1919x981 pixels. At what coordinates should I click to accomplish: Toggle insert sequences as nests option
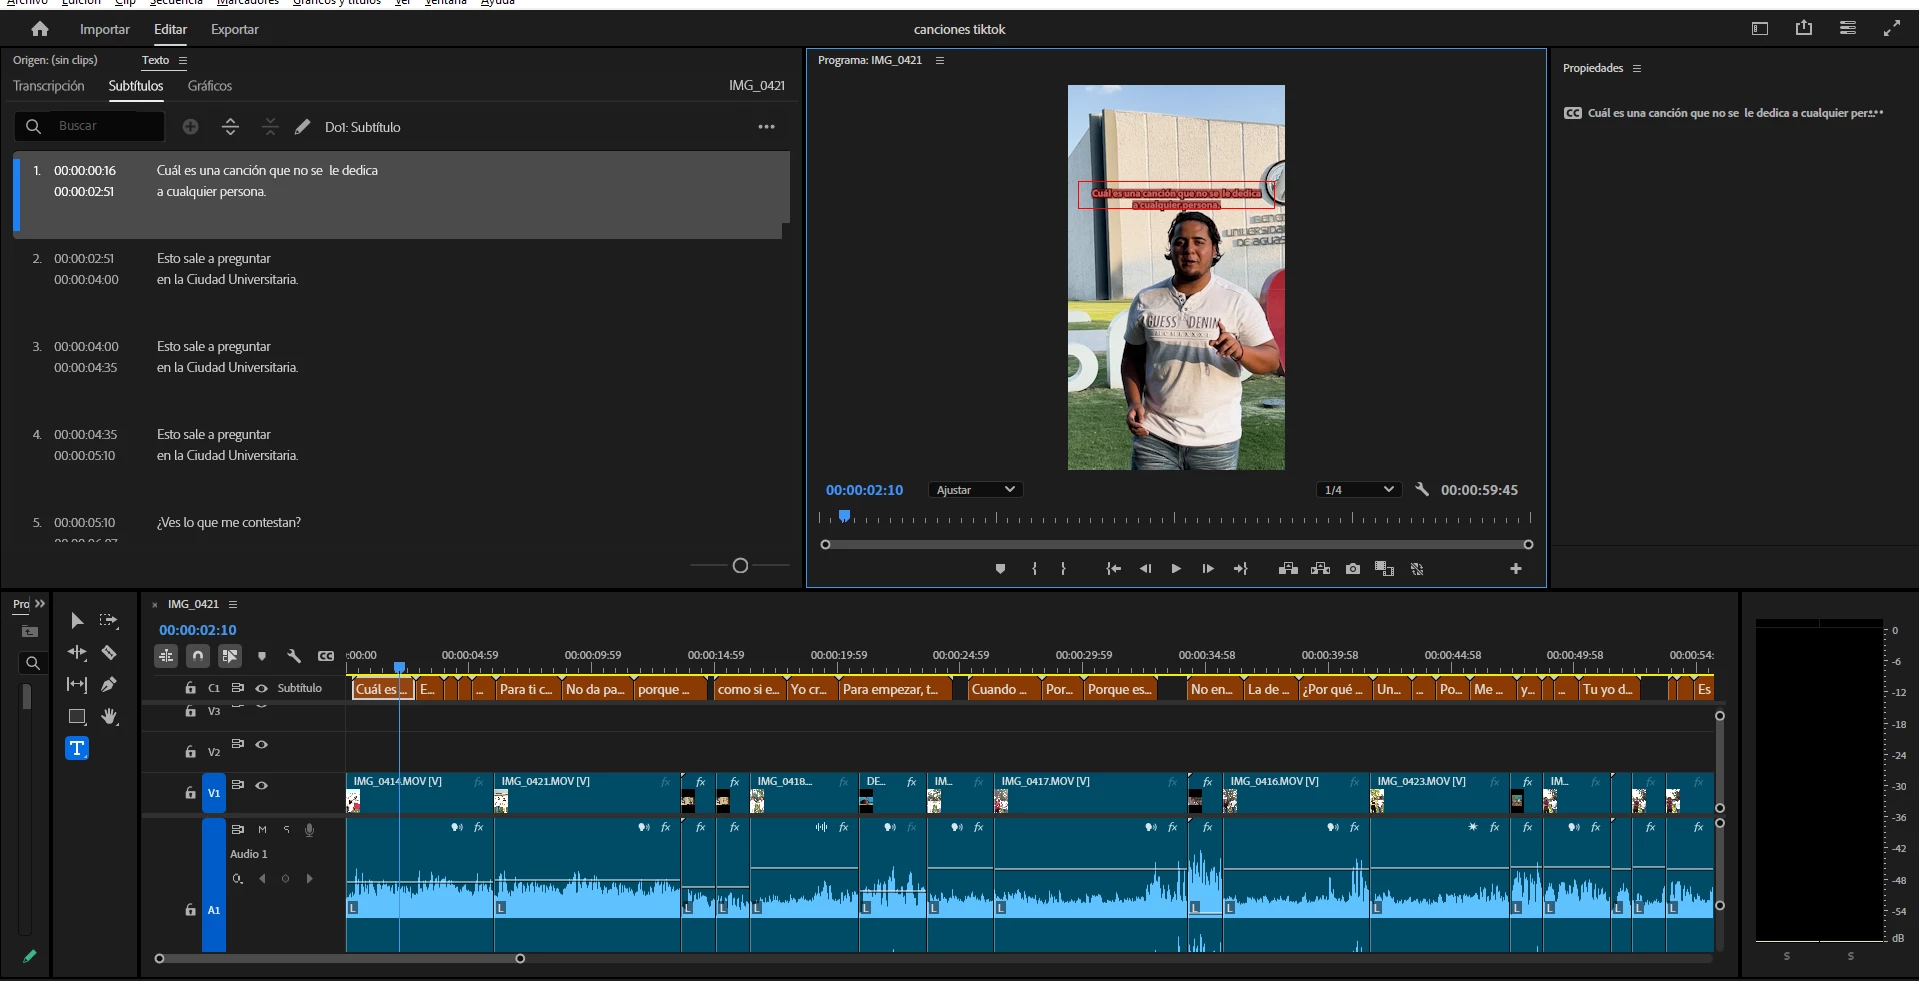pos(166,656)
